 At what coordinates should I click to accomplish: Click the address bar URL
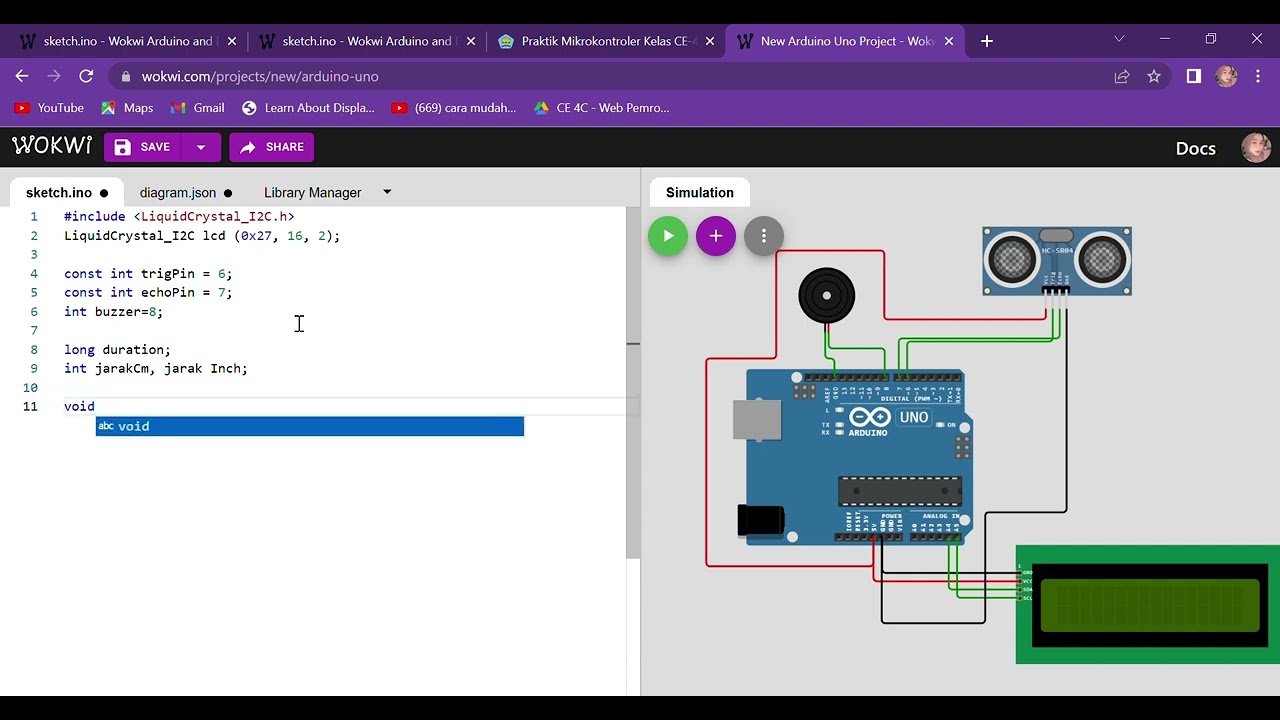(x=260, y=76)
